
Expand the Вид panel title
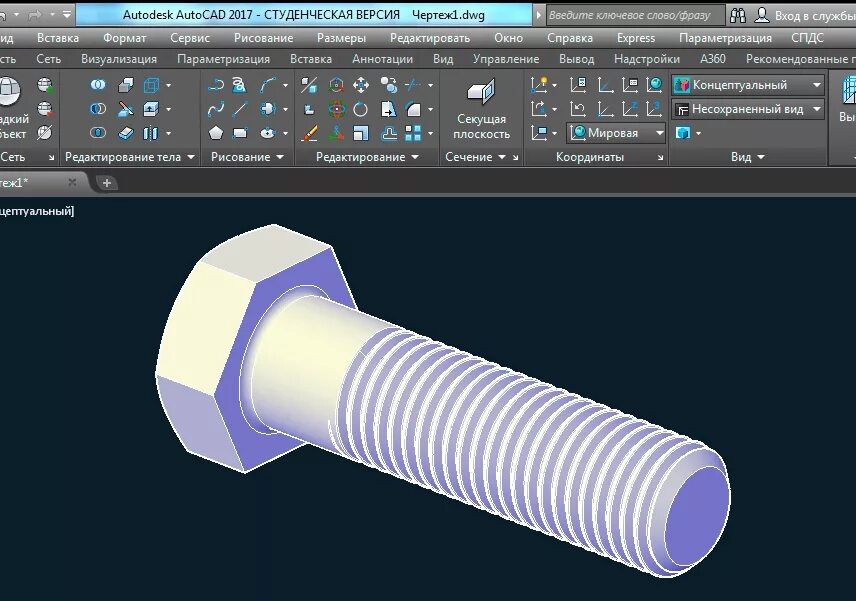[x=748, y=157]
